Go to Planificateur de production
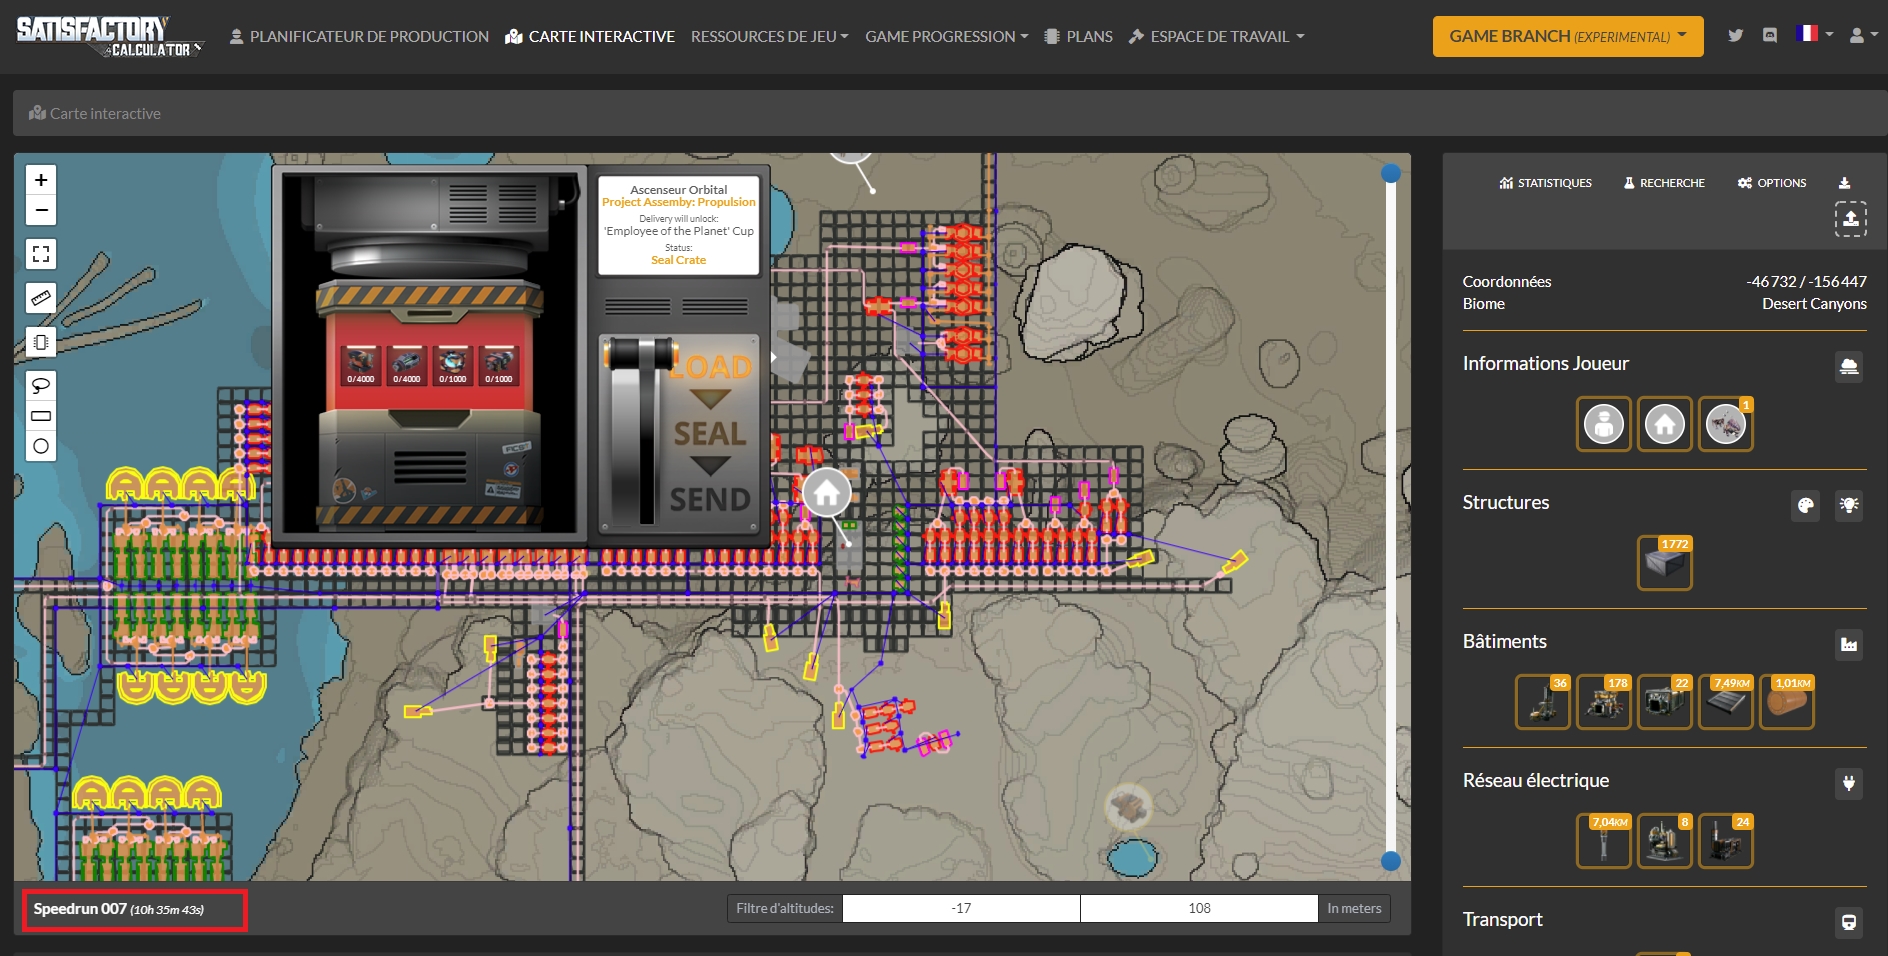The height and width of the screenshot is (956, 1888). pyautogui.click(x=359, y=37)
